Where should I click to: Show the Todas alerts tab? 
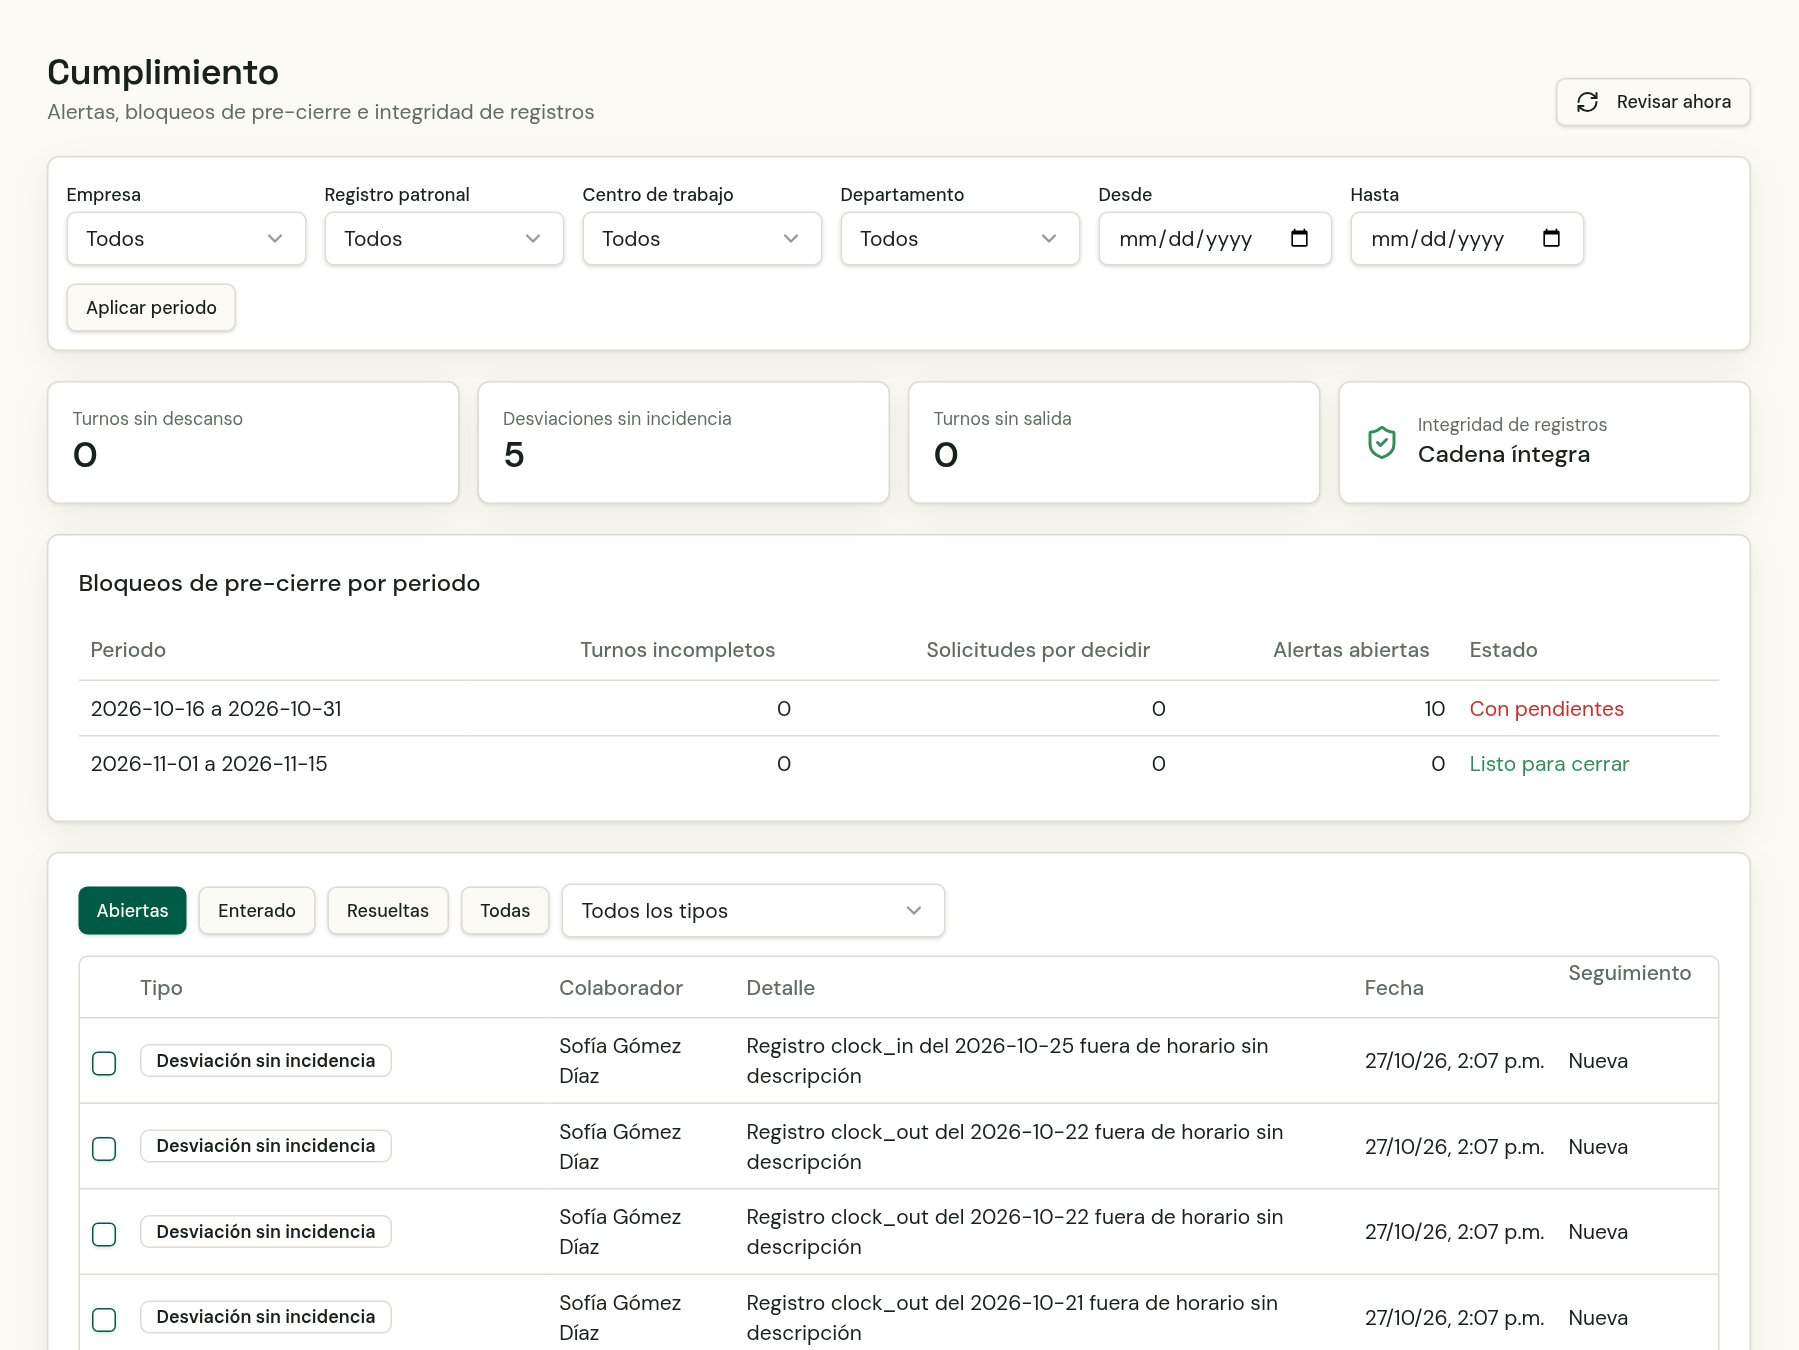505,910
